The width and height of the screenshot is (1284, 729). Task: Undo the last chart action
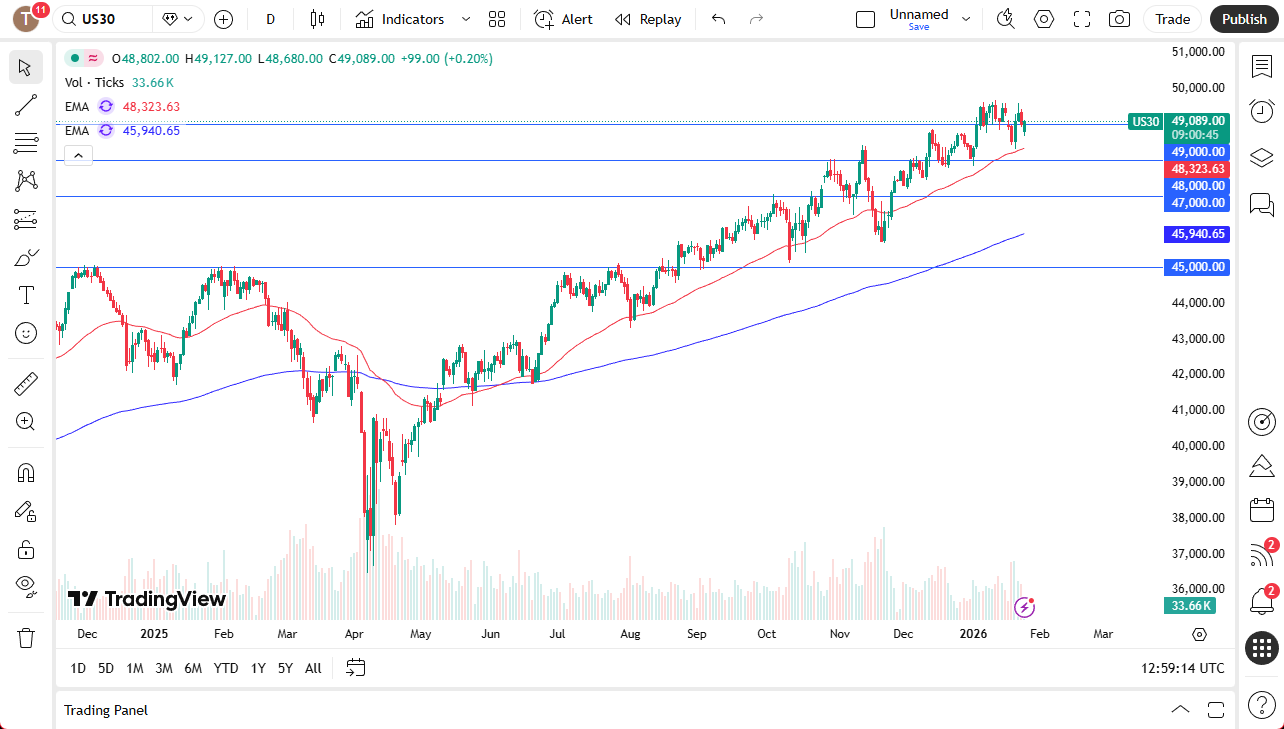pos(718,19)
